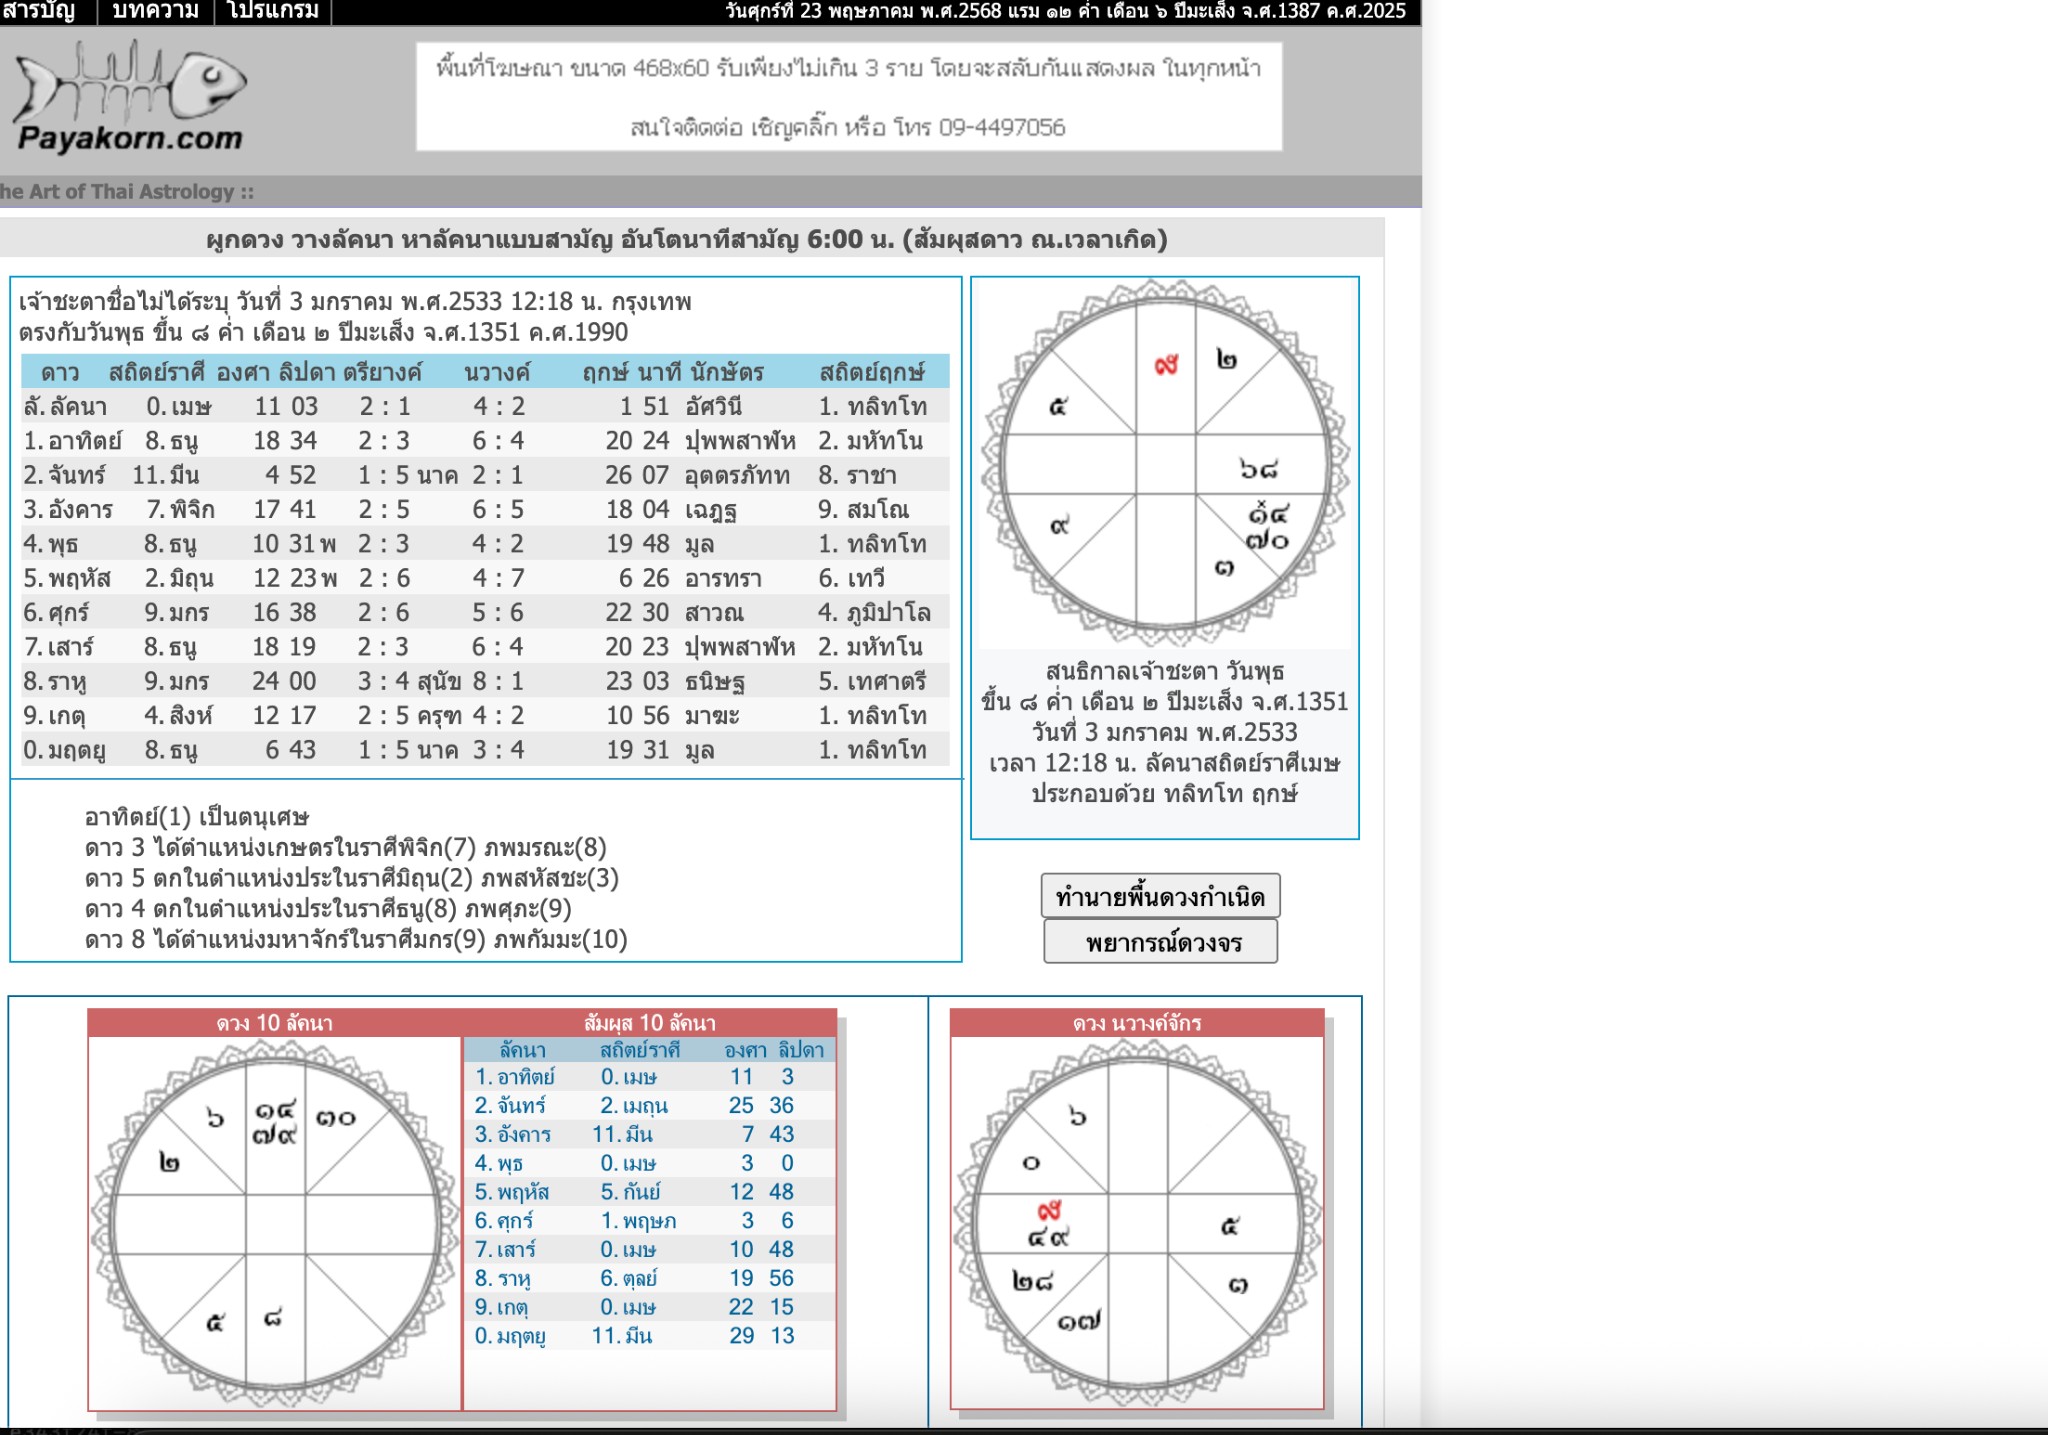2048x1435 pixels.
Task: Open the บทความ menu item
Action: click(155, 11)
